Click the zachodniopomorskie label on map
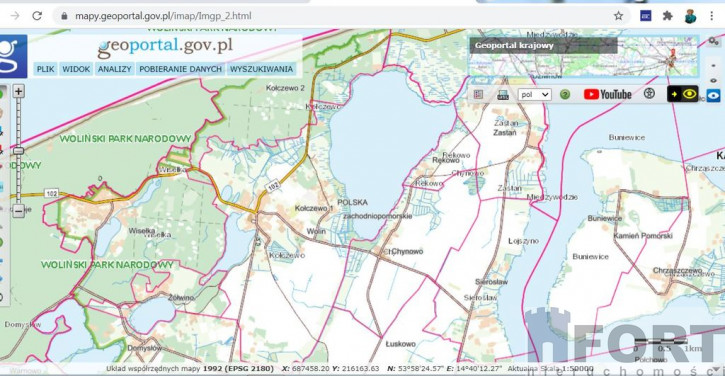The height and width of the screenshot is (376, 725). [x=377, y=216]
